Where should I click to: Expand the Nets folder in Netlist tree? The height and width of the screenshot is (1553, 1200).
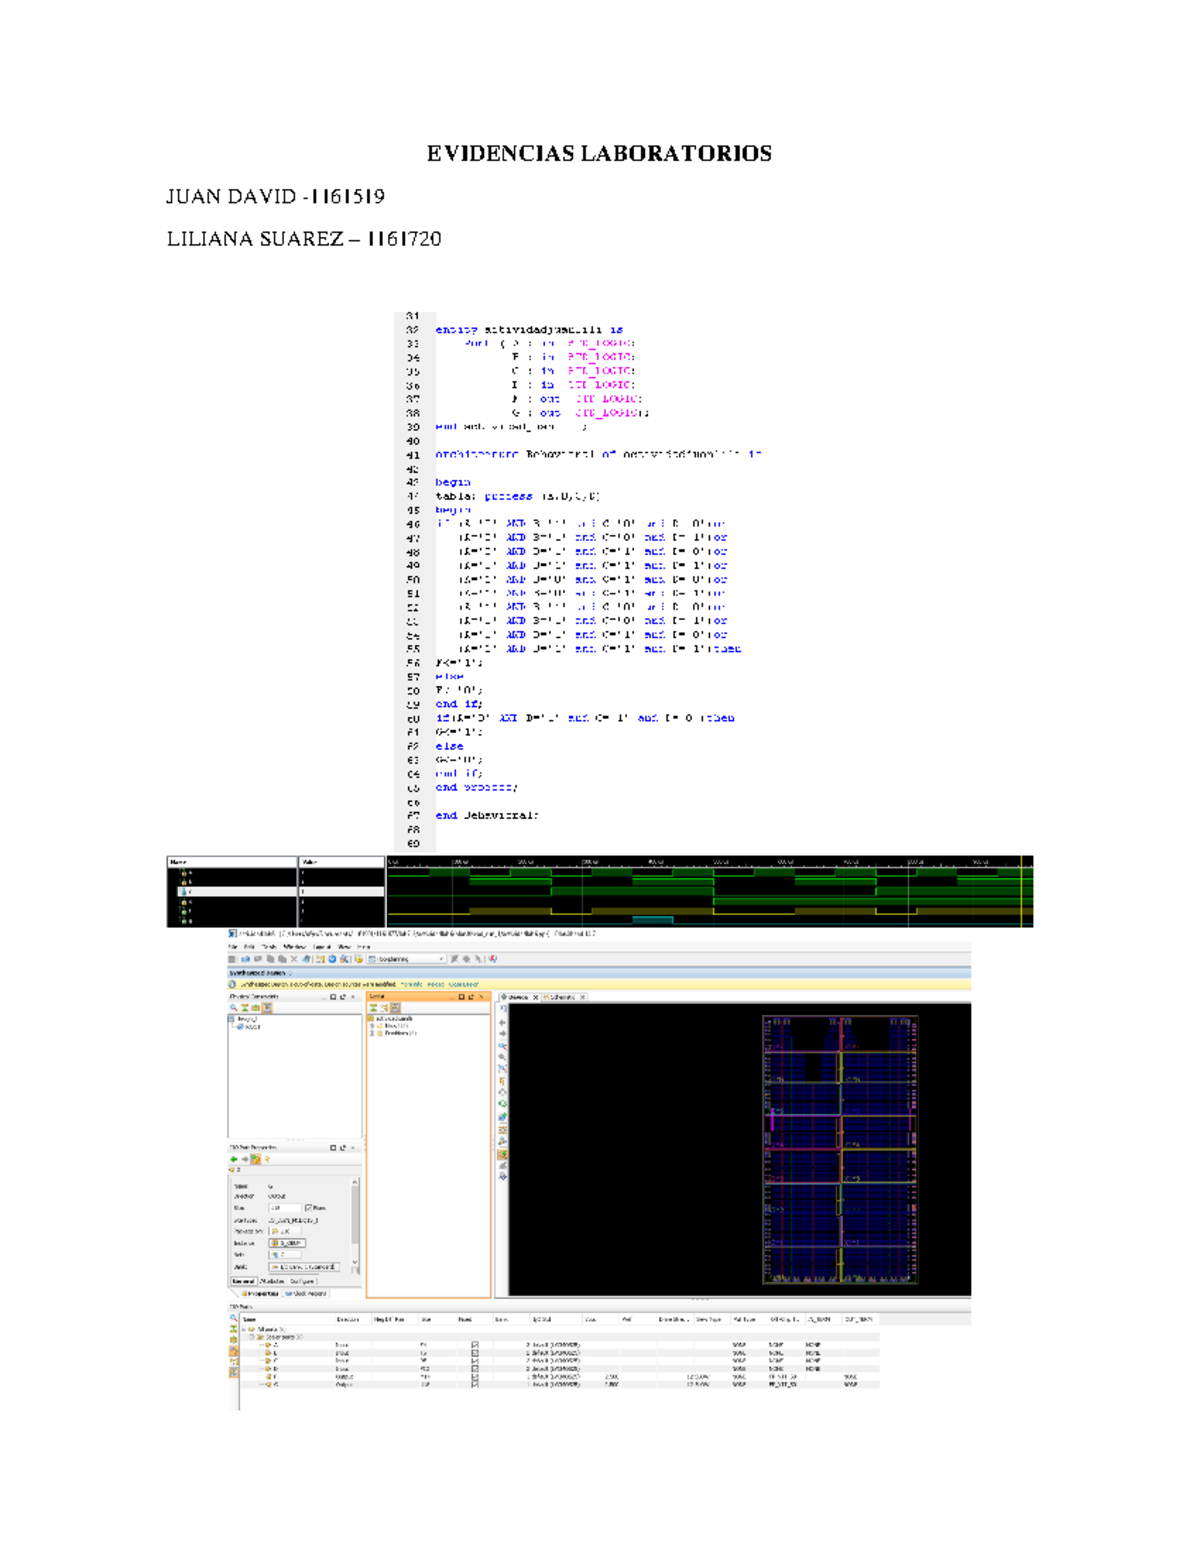point(372,1026)
